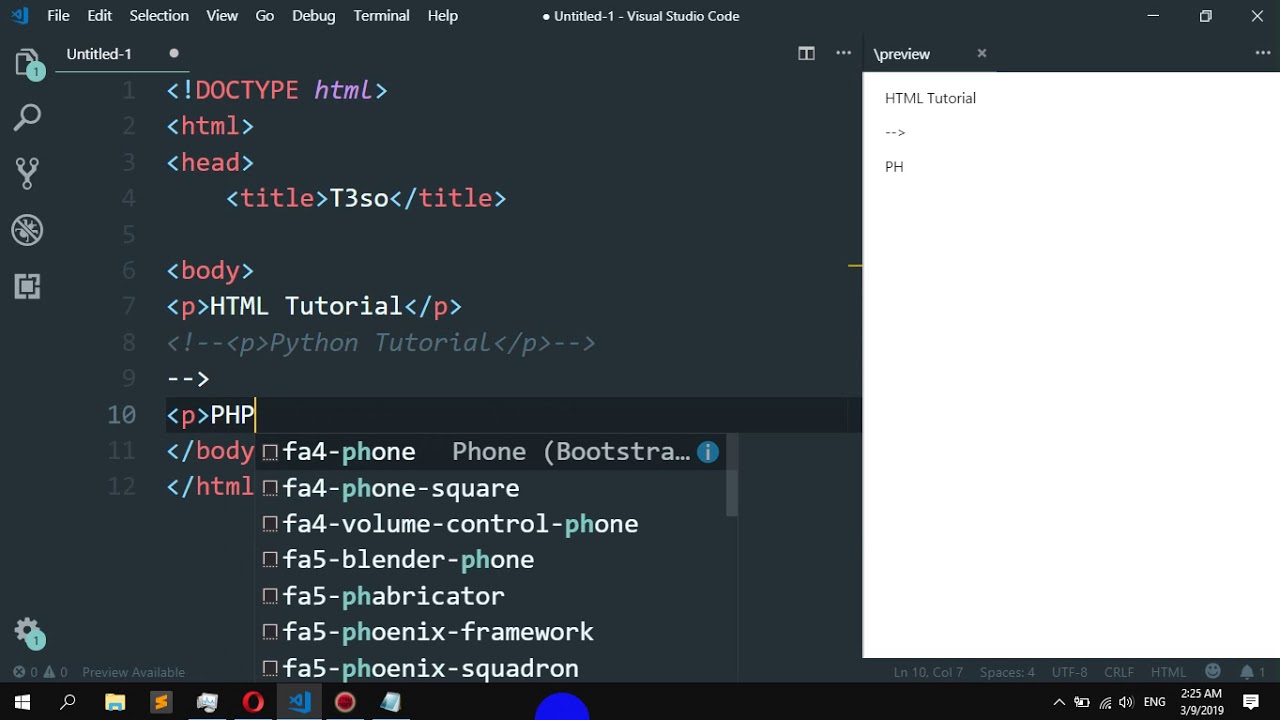This screenshot has width=1280, height=720.
Task: Open the Debug menu
Action: coord(314,16)
